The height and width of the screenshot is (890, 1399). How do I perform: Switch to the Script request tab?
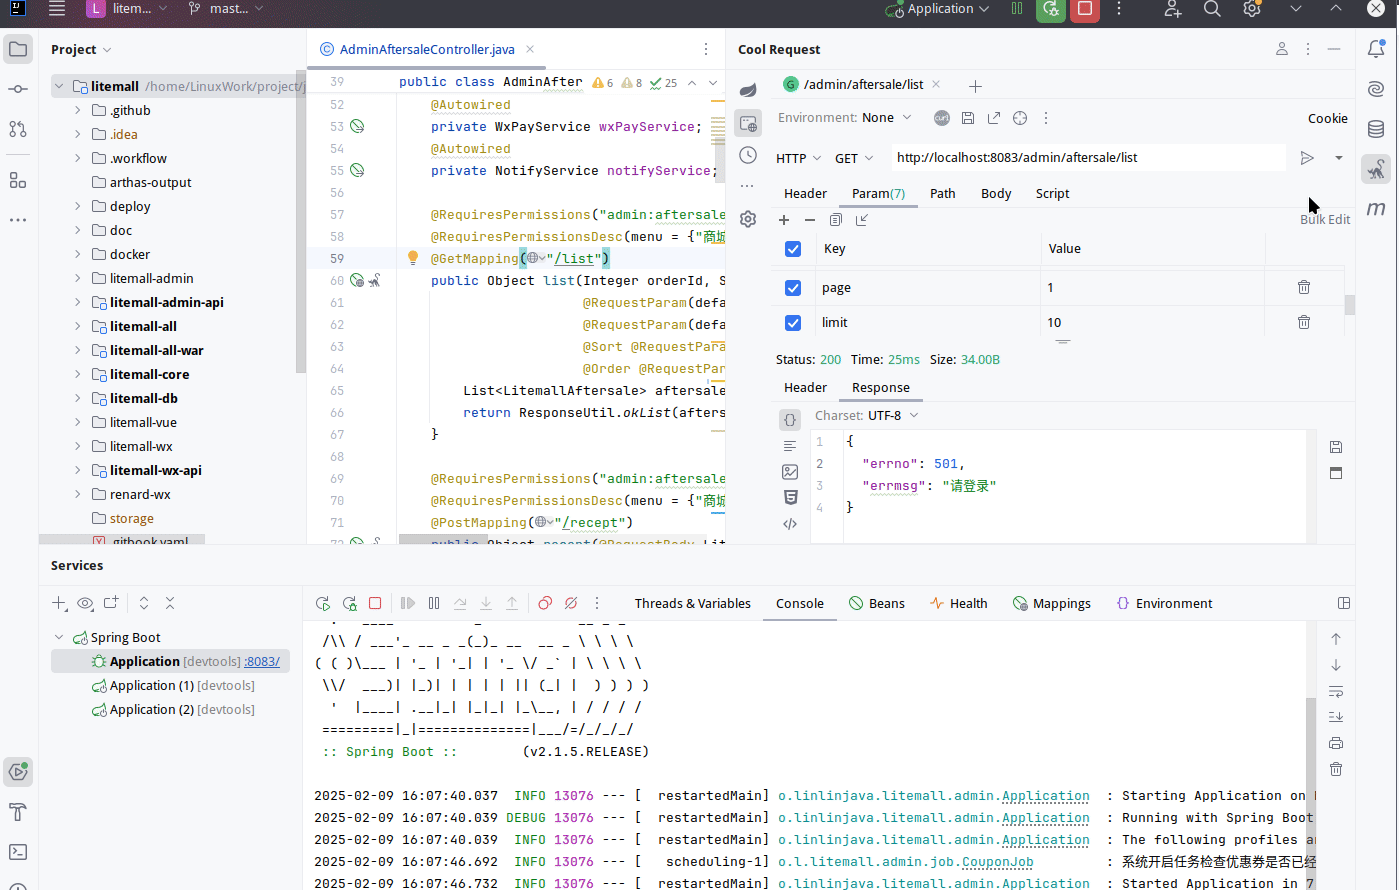coord(1052,194)
